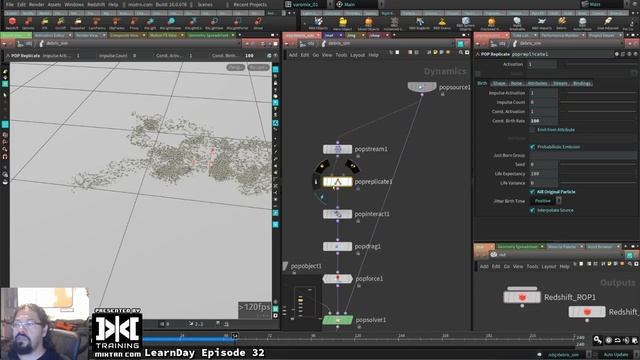The width and height of the screenshot is (640, 360).
Task: Open the Recent Projects menu
Action: (x=250, y=4)
